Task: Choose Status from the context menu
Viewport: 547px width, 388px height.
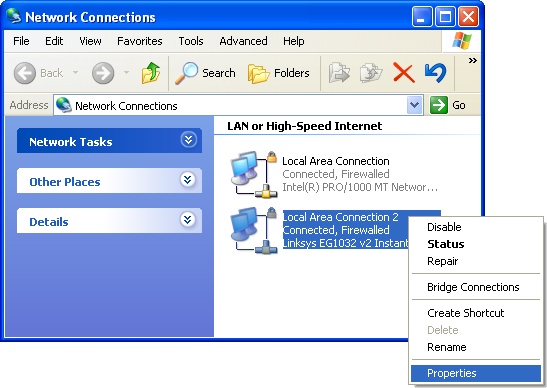Action: pos(476,244)
